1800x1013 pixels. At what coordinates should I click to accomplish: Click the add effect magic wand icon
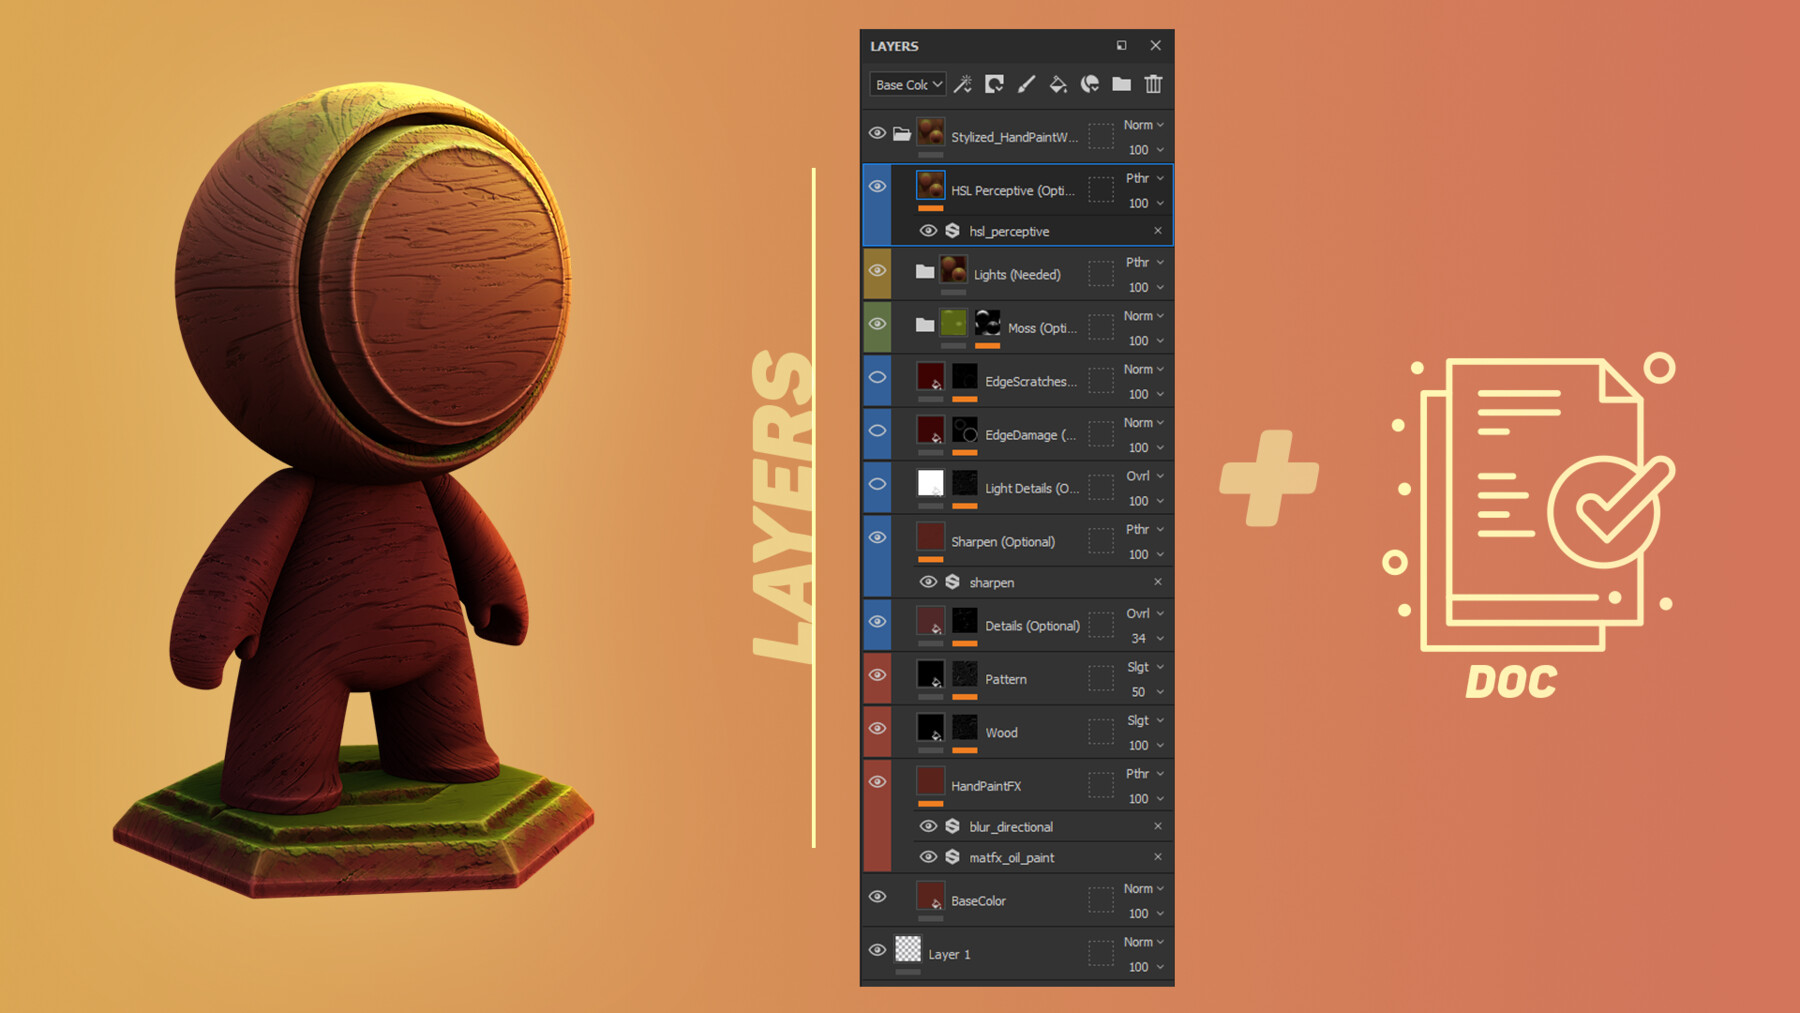(x=963, y=85)
